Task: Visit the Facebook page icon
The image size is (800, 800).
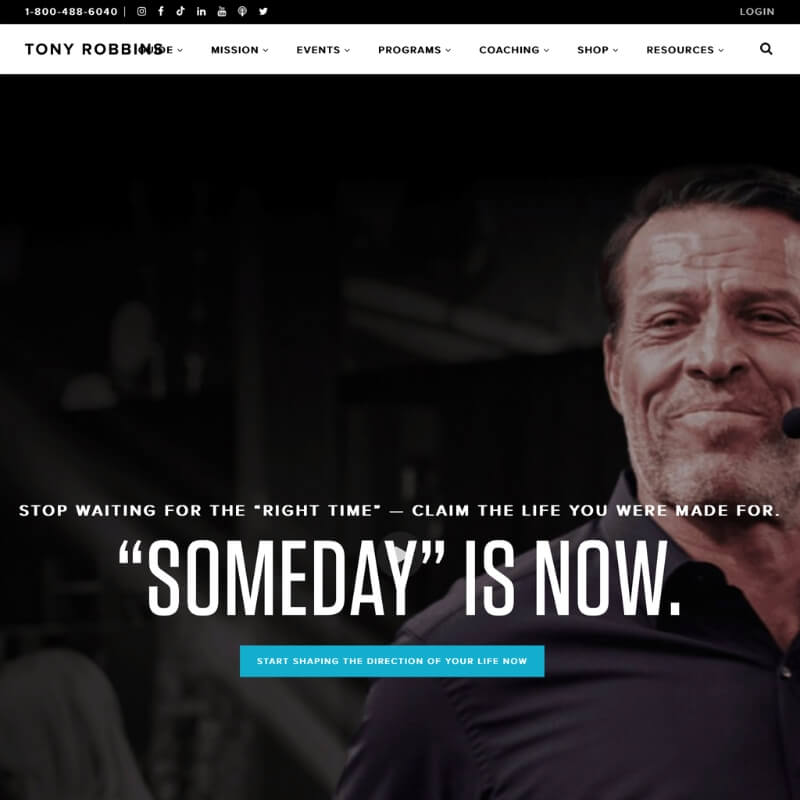Action: (x=161, y=11)
